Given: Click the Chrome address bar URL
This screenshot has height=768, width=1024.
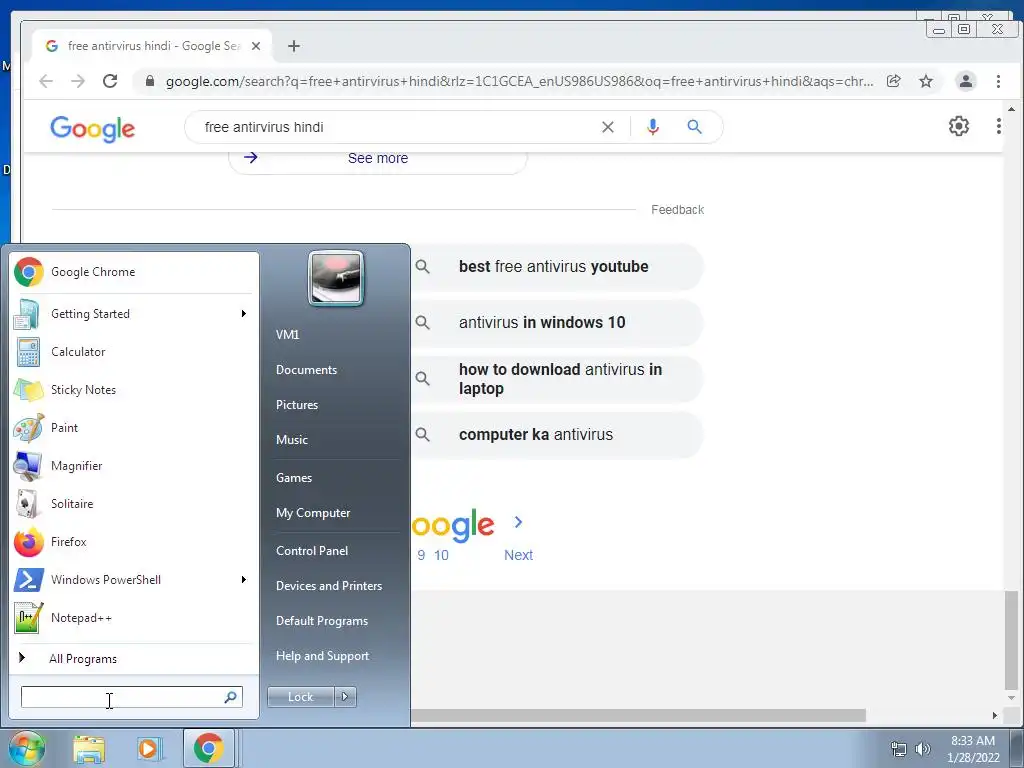Looking at the screenshot, I should 519,82.
